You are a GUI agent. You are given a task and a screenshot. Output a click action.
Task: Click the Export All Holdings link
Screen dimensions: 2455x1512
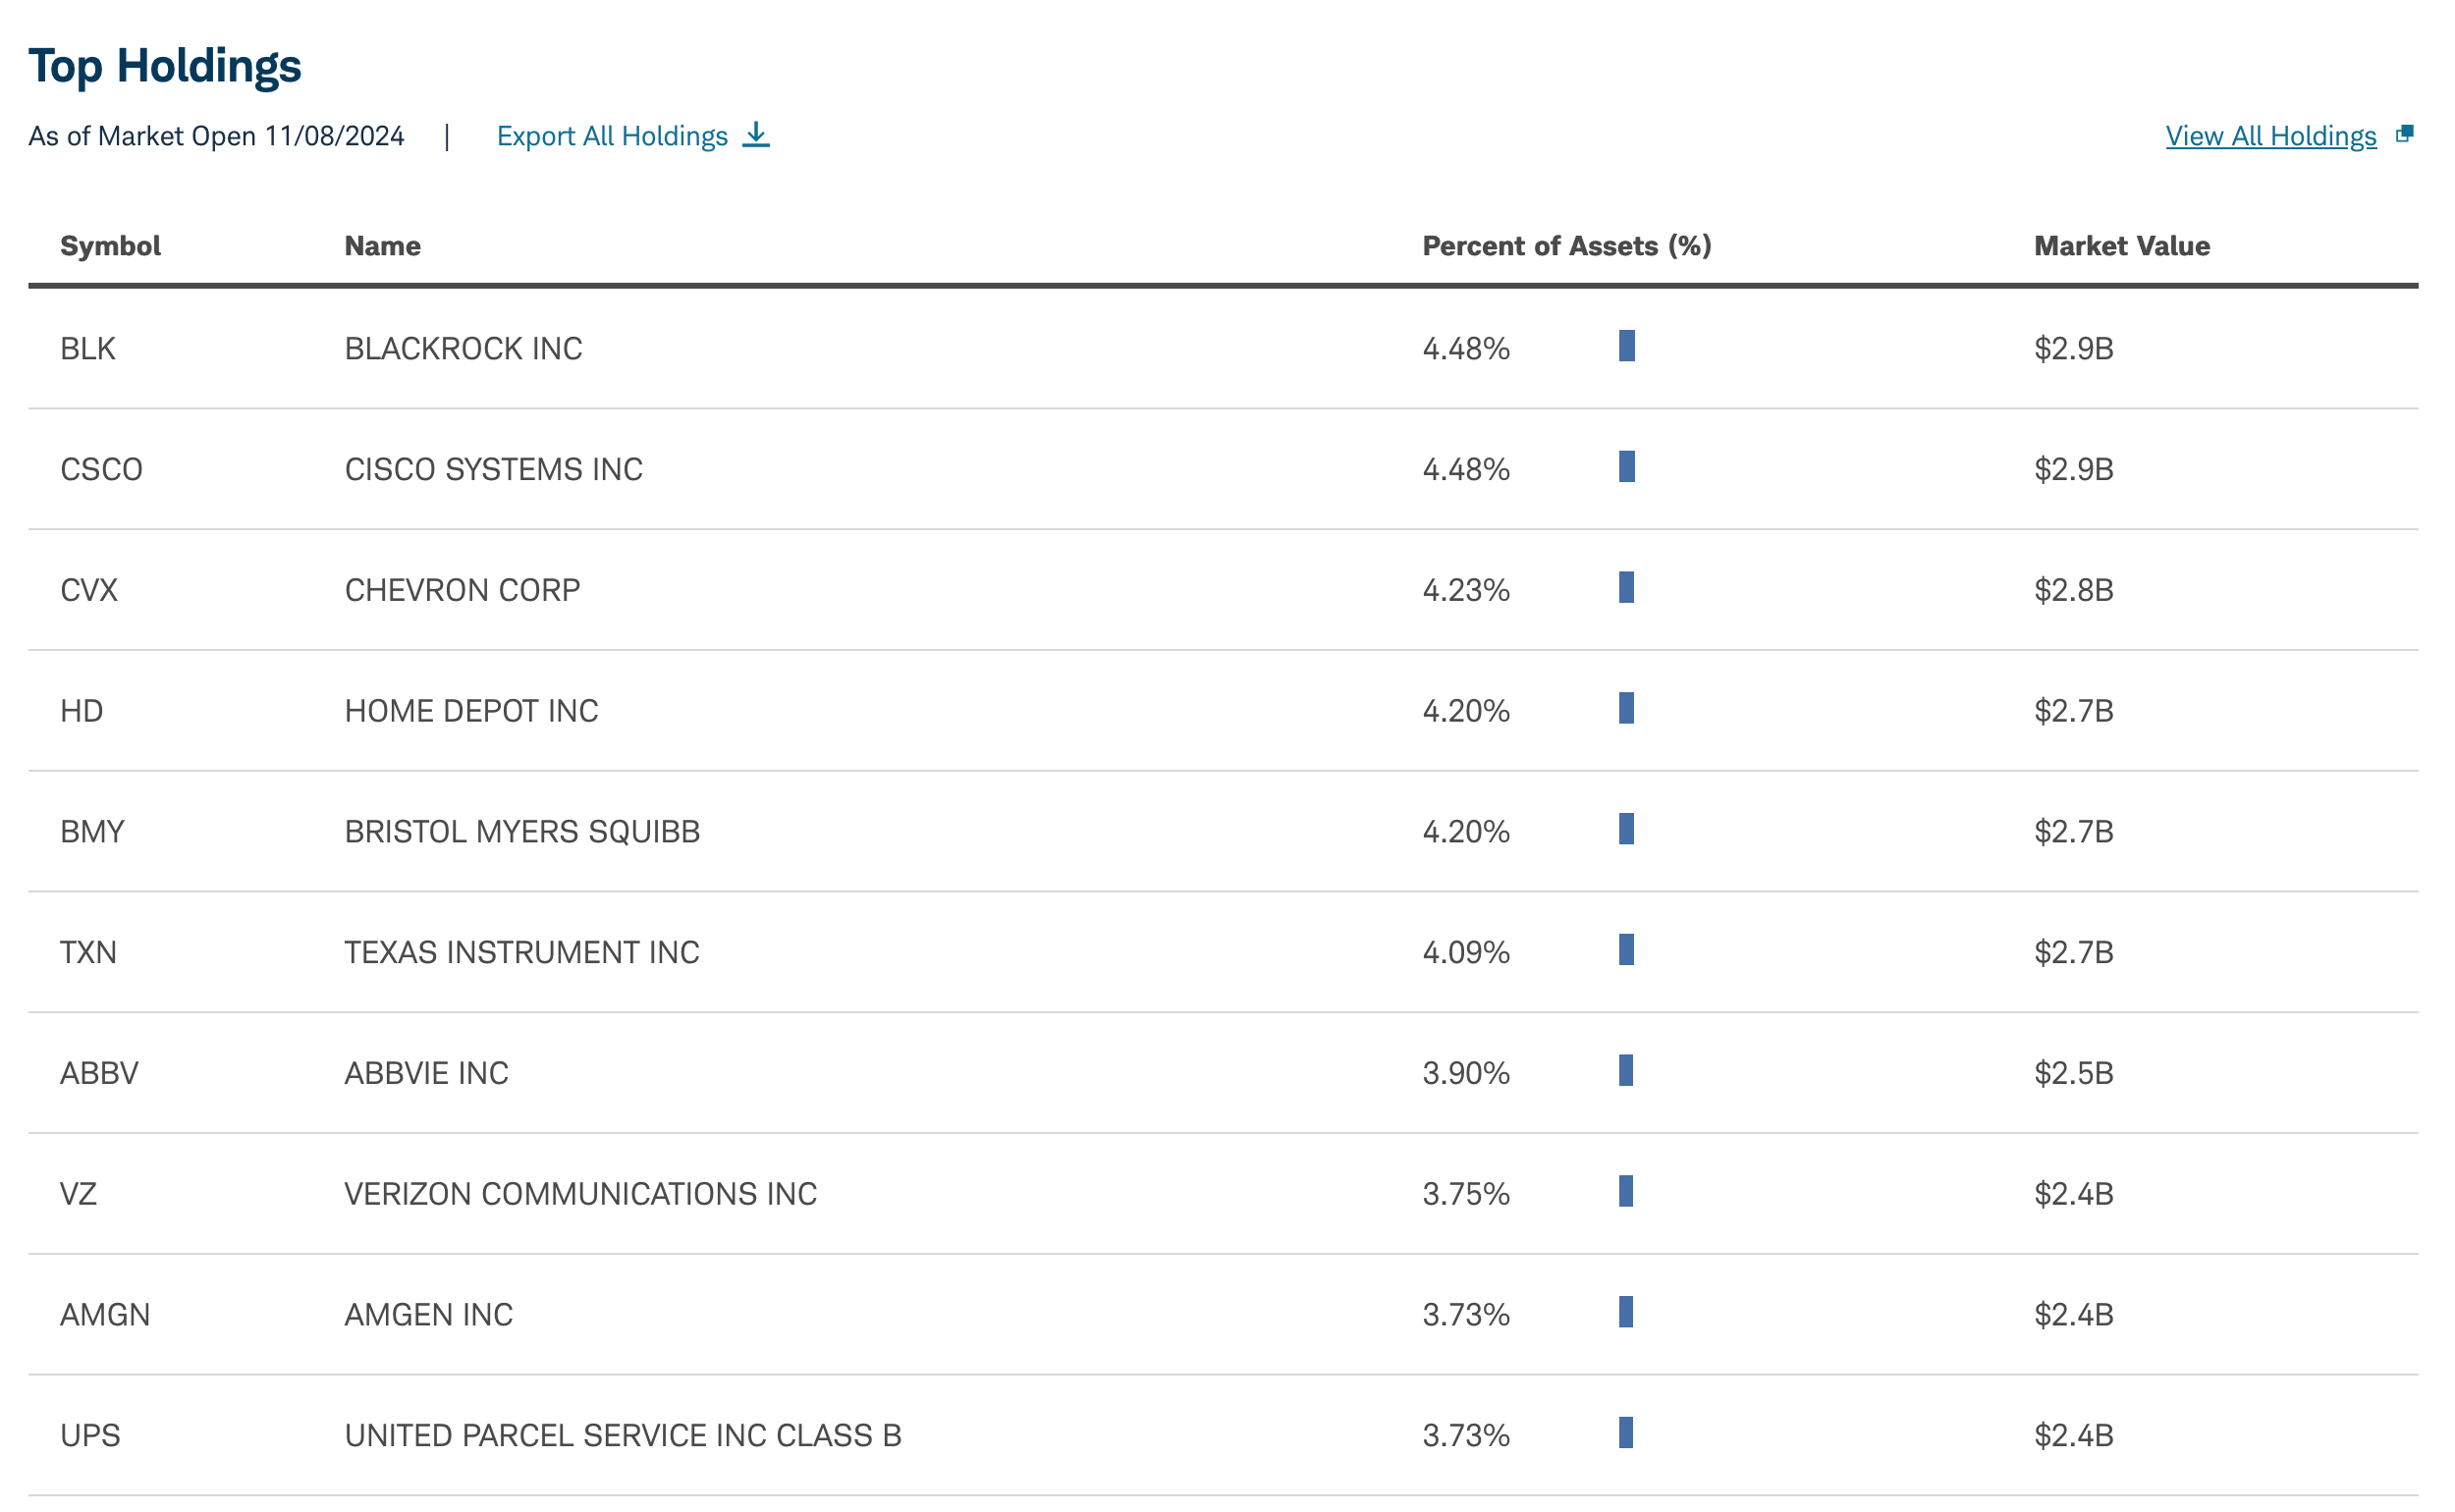coord(613,136)
